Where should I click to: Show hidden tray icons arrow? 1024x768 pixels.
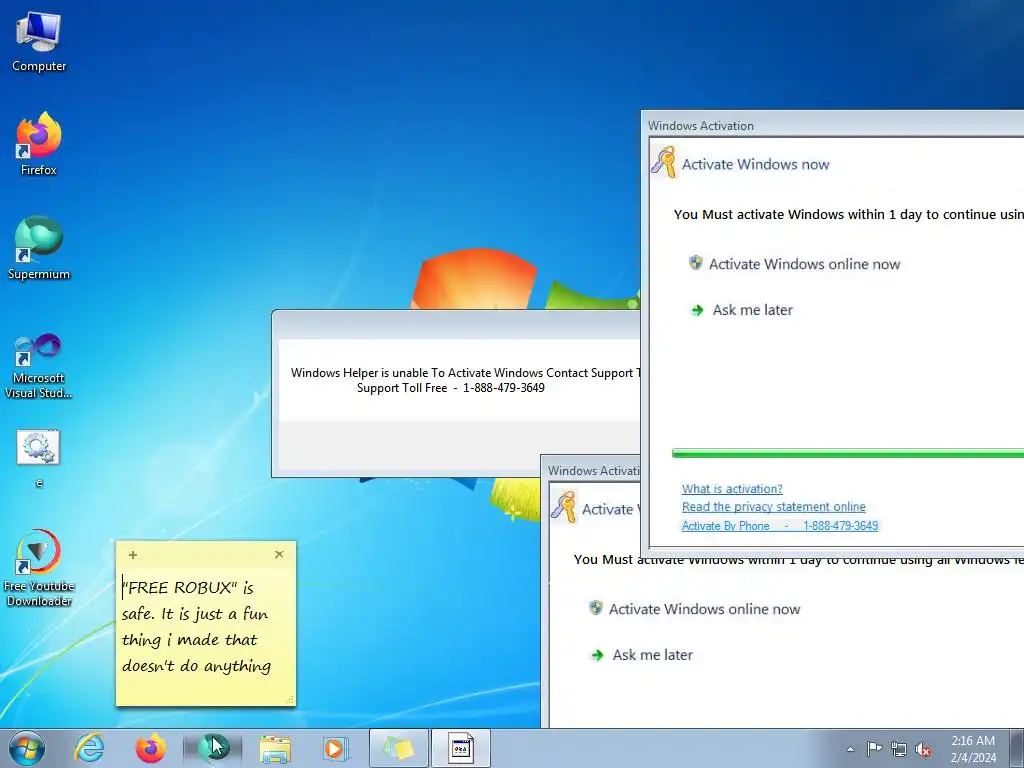pyautogui.click(x=850, y=749)
